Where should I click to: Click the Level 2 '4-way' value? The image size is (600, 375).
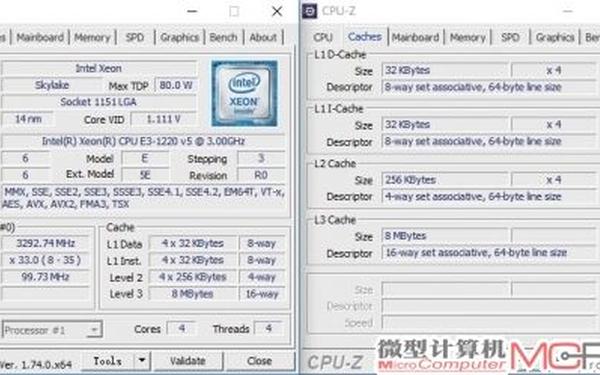pyautogui.click(x=262, y=277)
